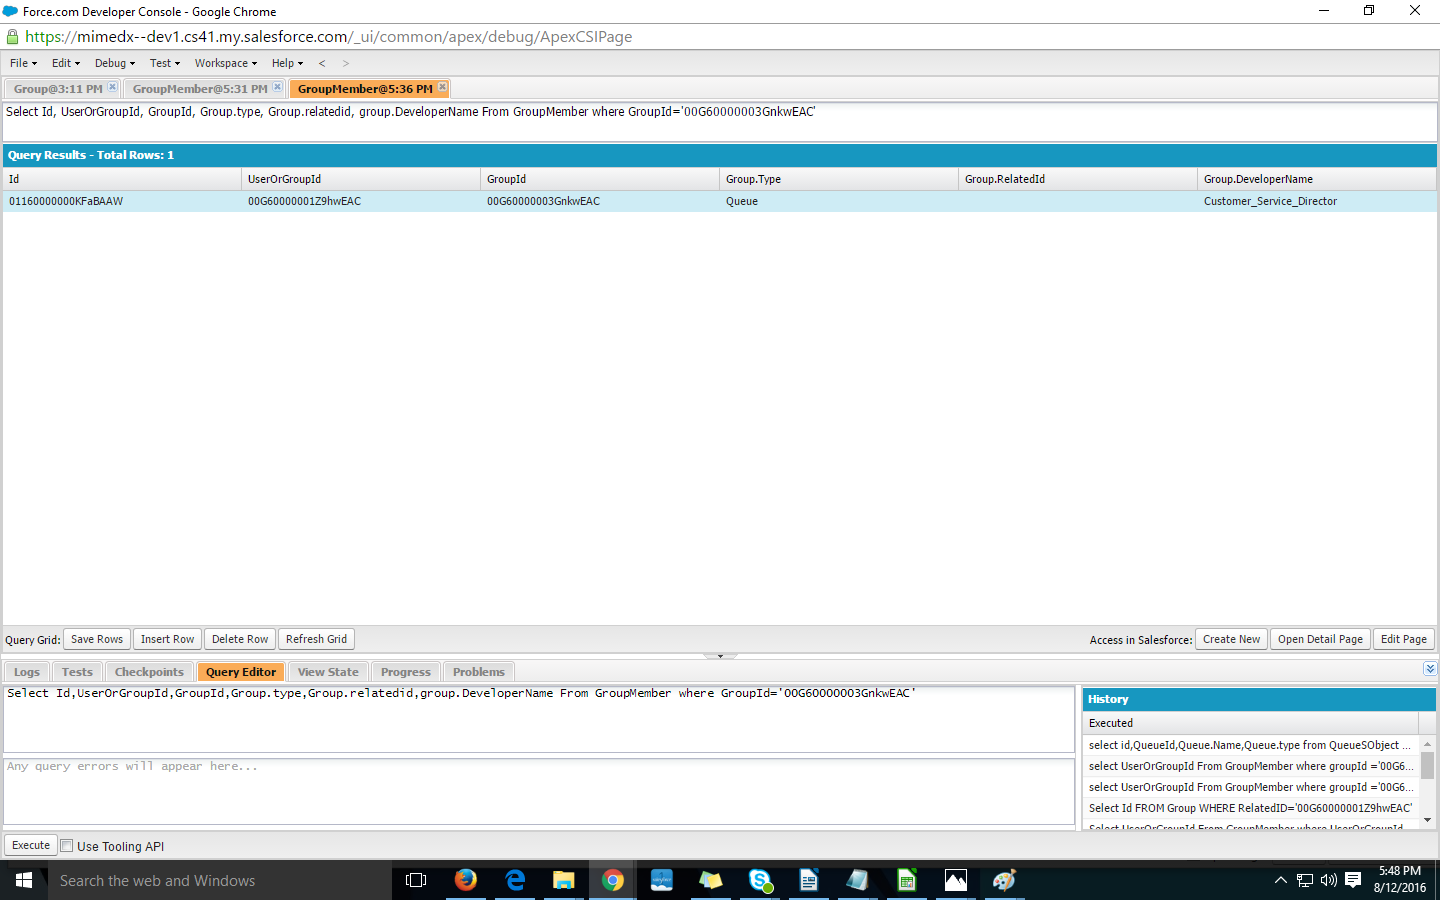
Task: Click Save Rows button
Action: pyautogui.click(x=97, y=639)
